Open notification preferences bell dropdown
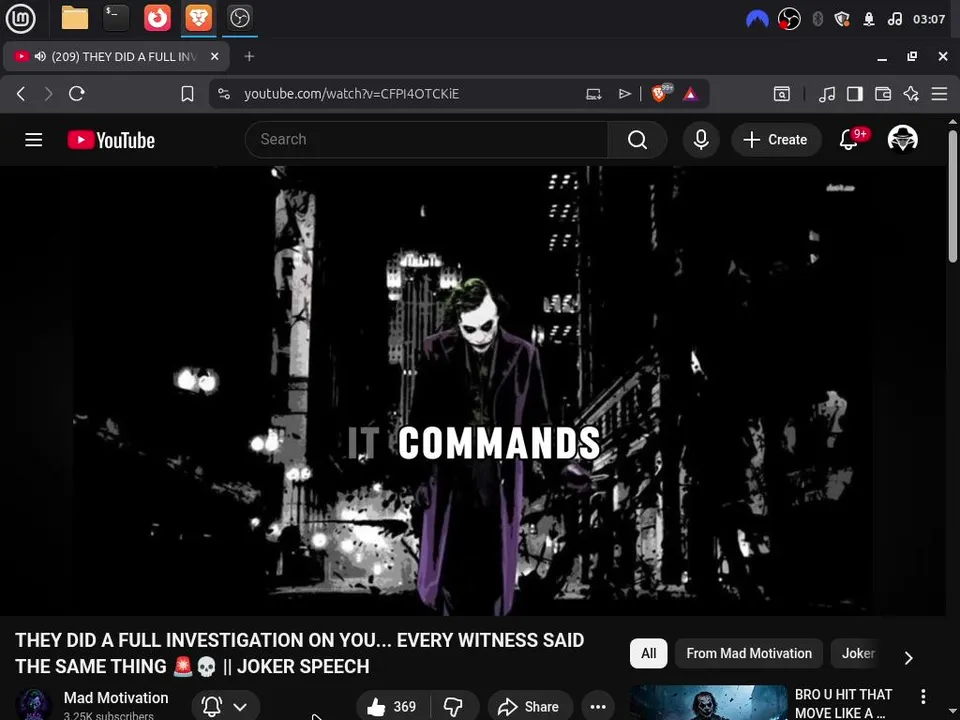The image size is (960, 720). (x=225, y=706)
